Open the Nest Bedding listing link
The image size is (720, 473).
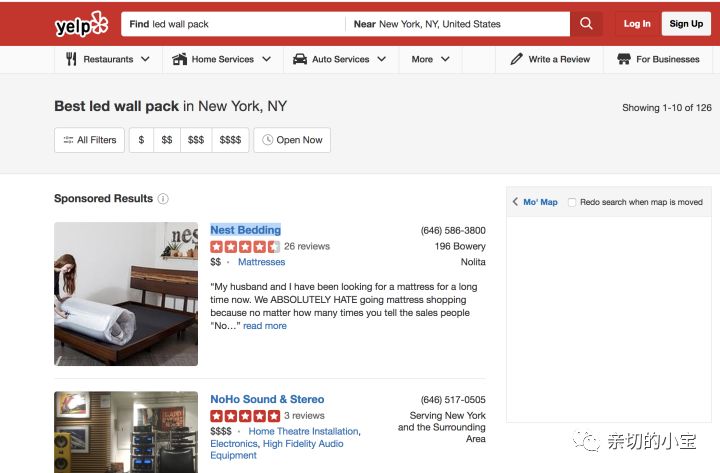[245, 230]
